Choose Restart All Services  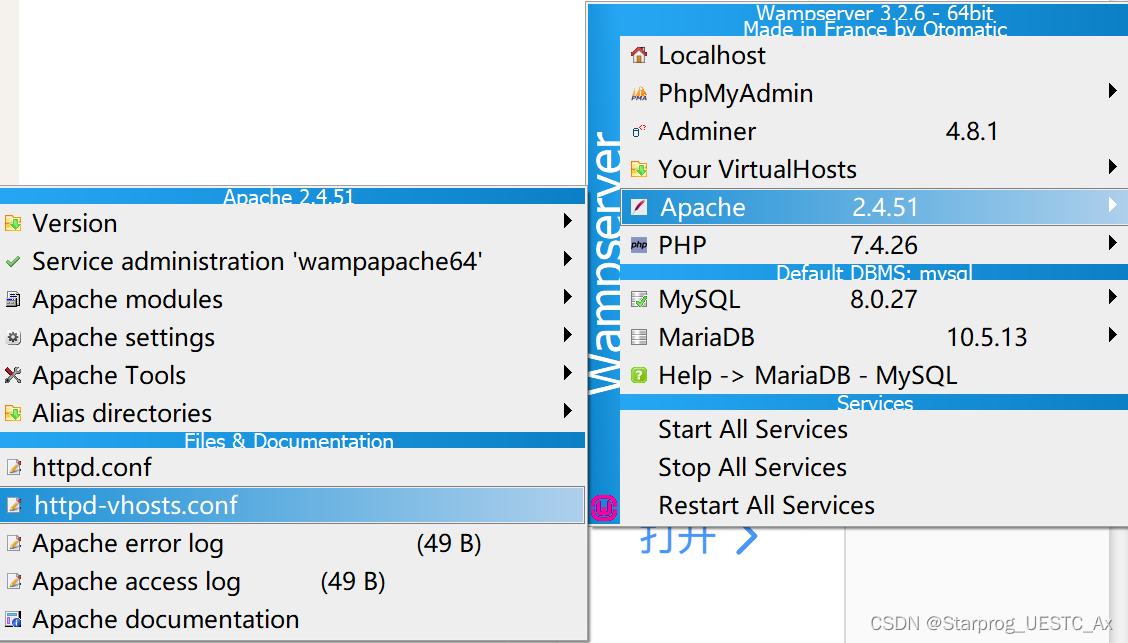[873, 506]
